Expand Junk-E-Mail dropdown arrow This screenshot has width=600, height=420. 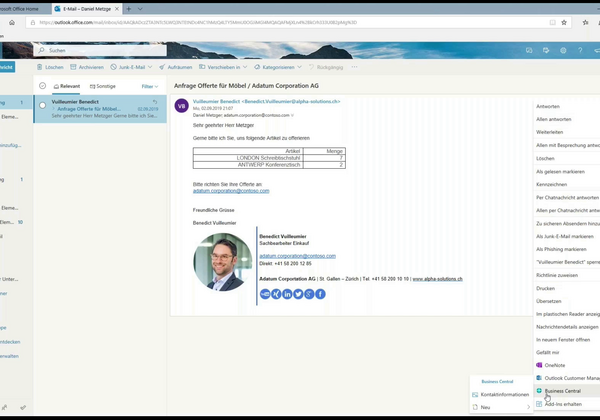(150, 67)
